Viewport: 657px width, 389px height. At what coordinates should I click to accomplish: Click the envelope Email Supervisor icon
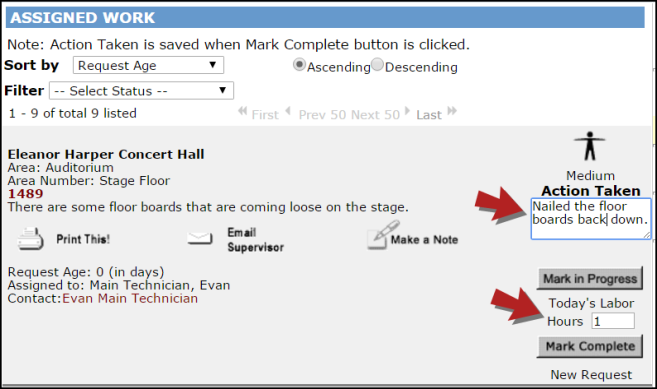[200, 238]
